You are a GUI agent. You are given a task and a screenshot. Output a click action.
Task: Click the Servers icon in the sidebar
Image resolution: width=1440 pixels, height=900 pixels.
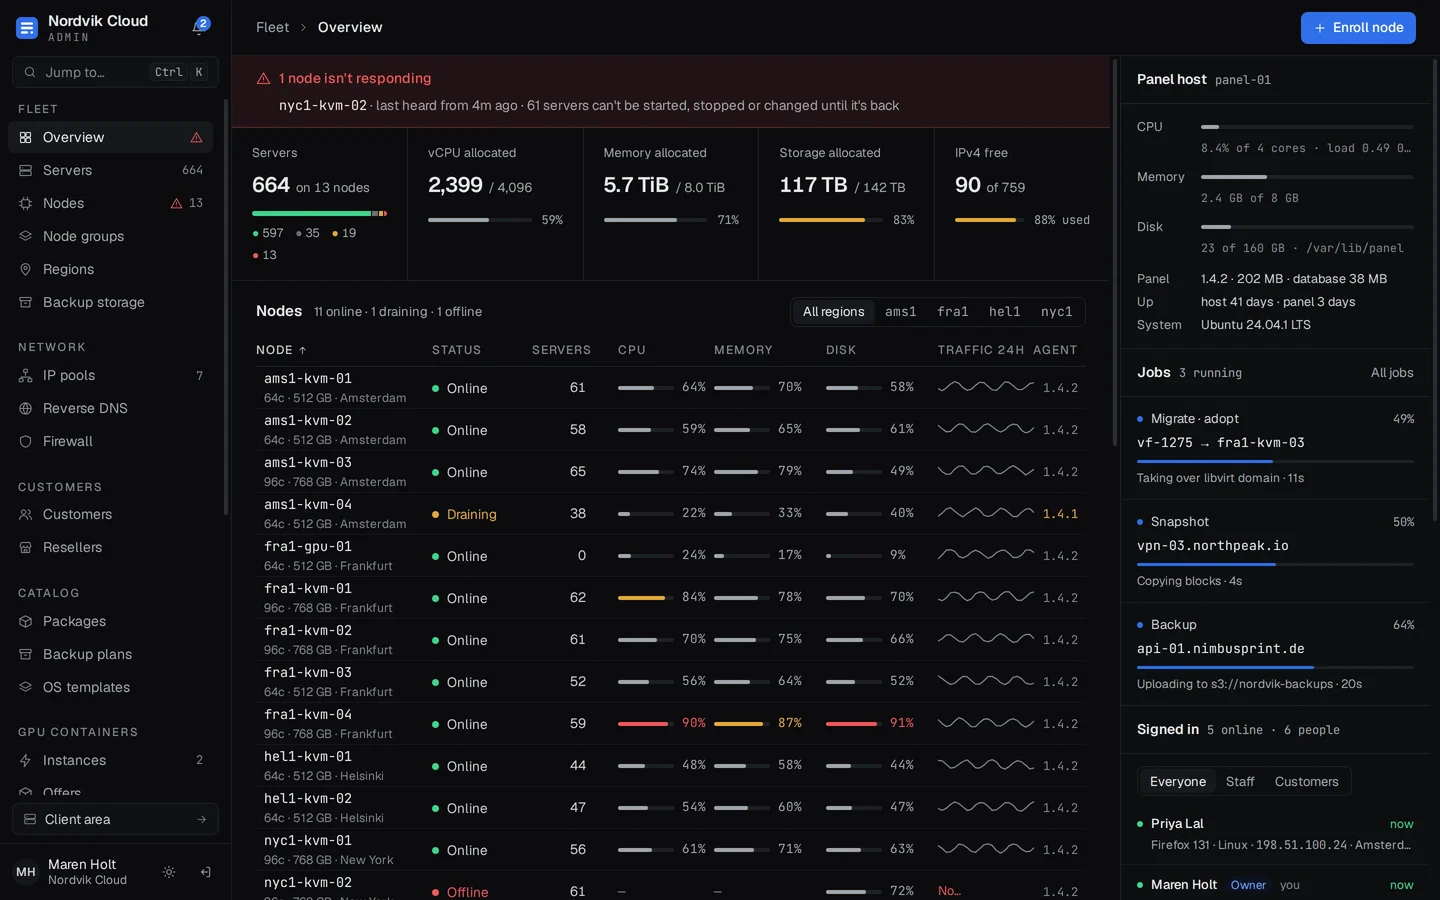(26, 170)
